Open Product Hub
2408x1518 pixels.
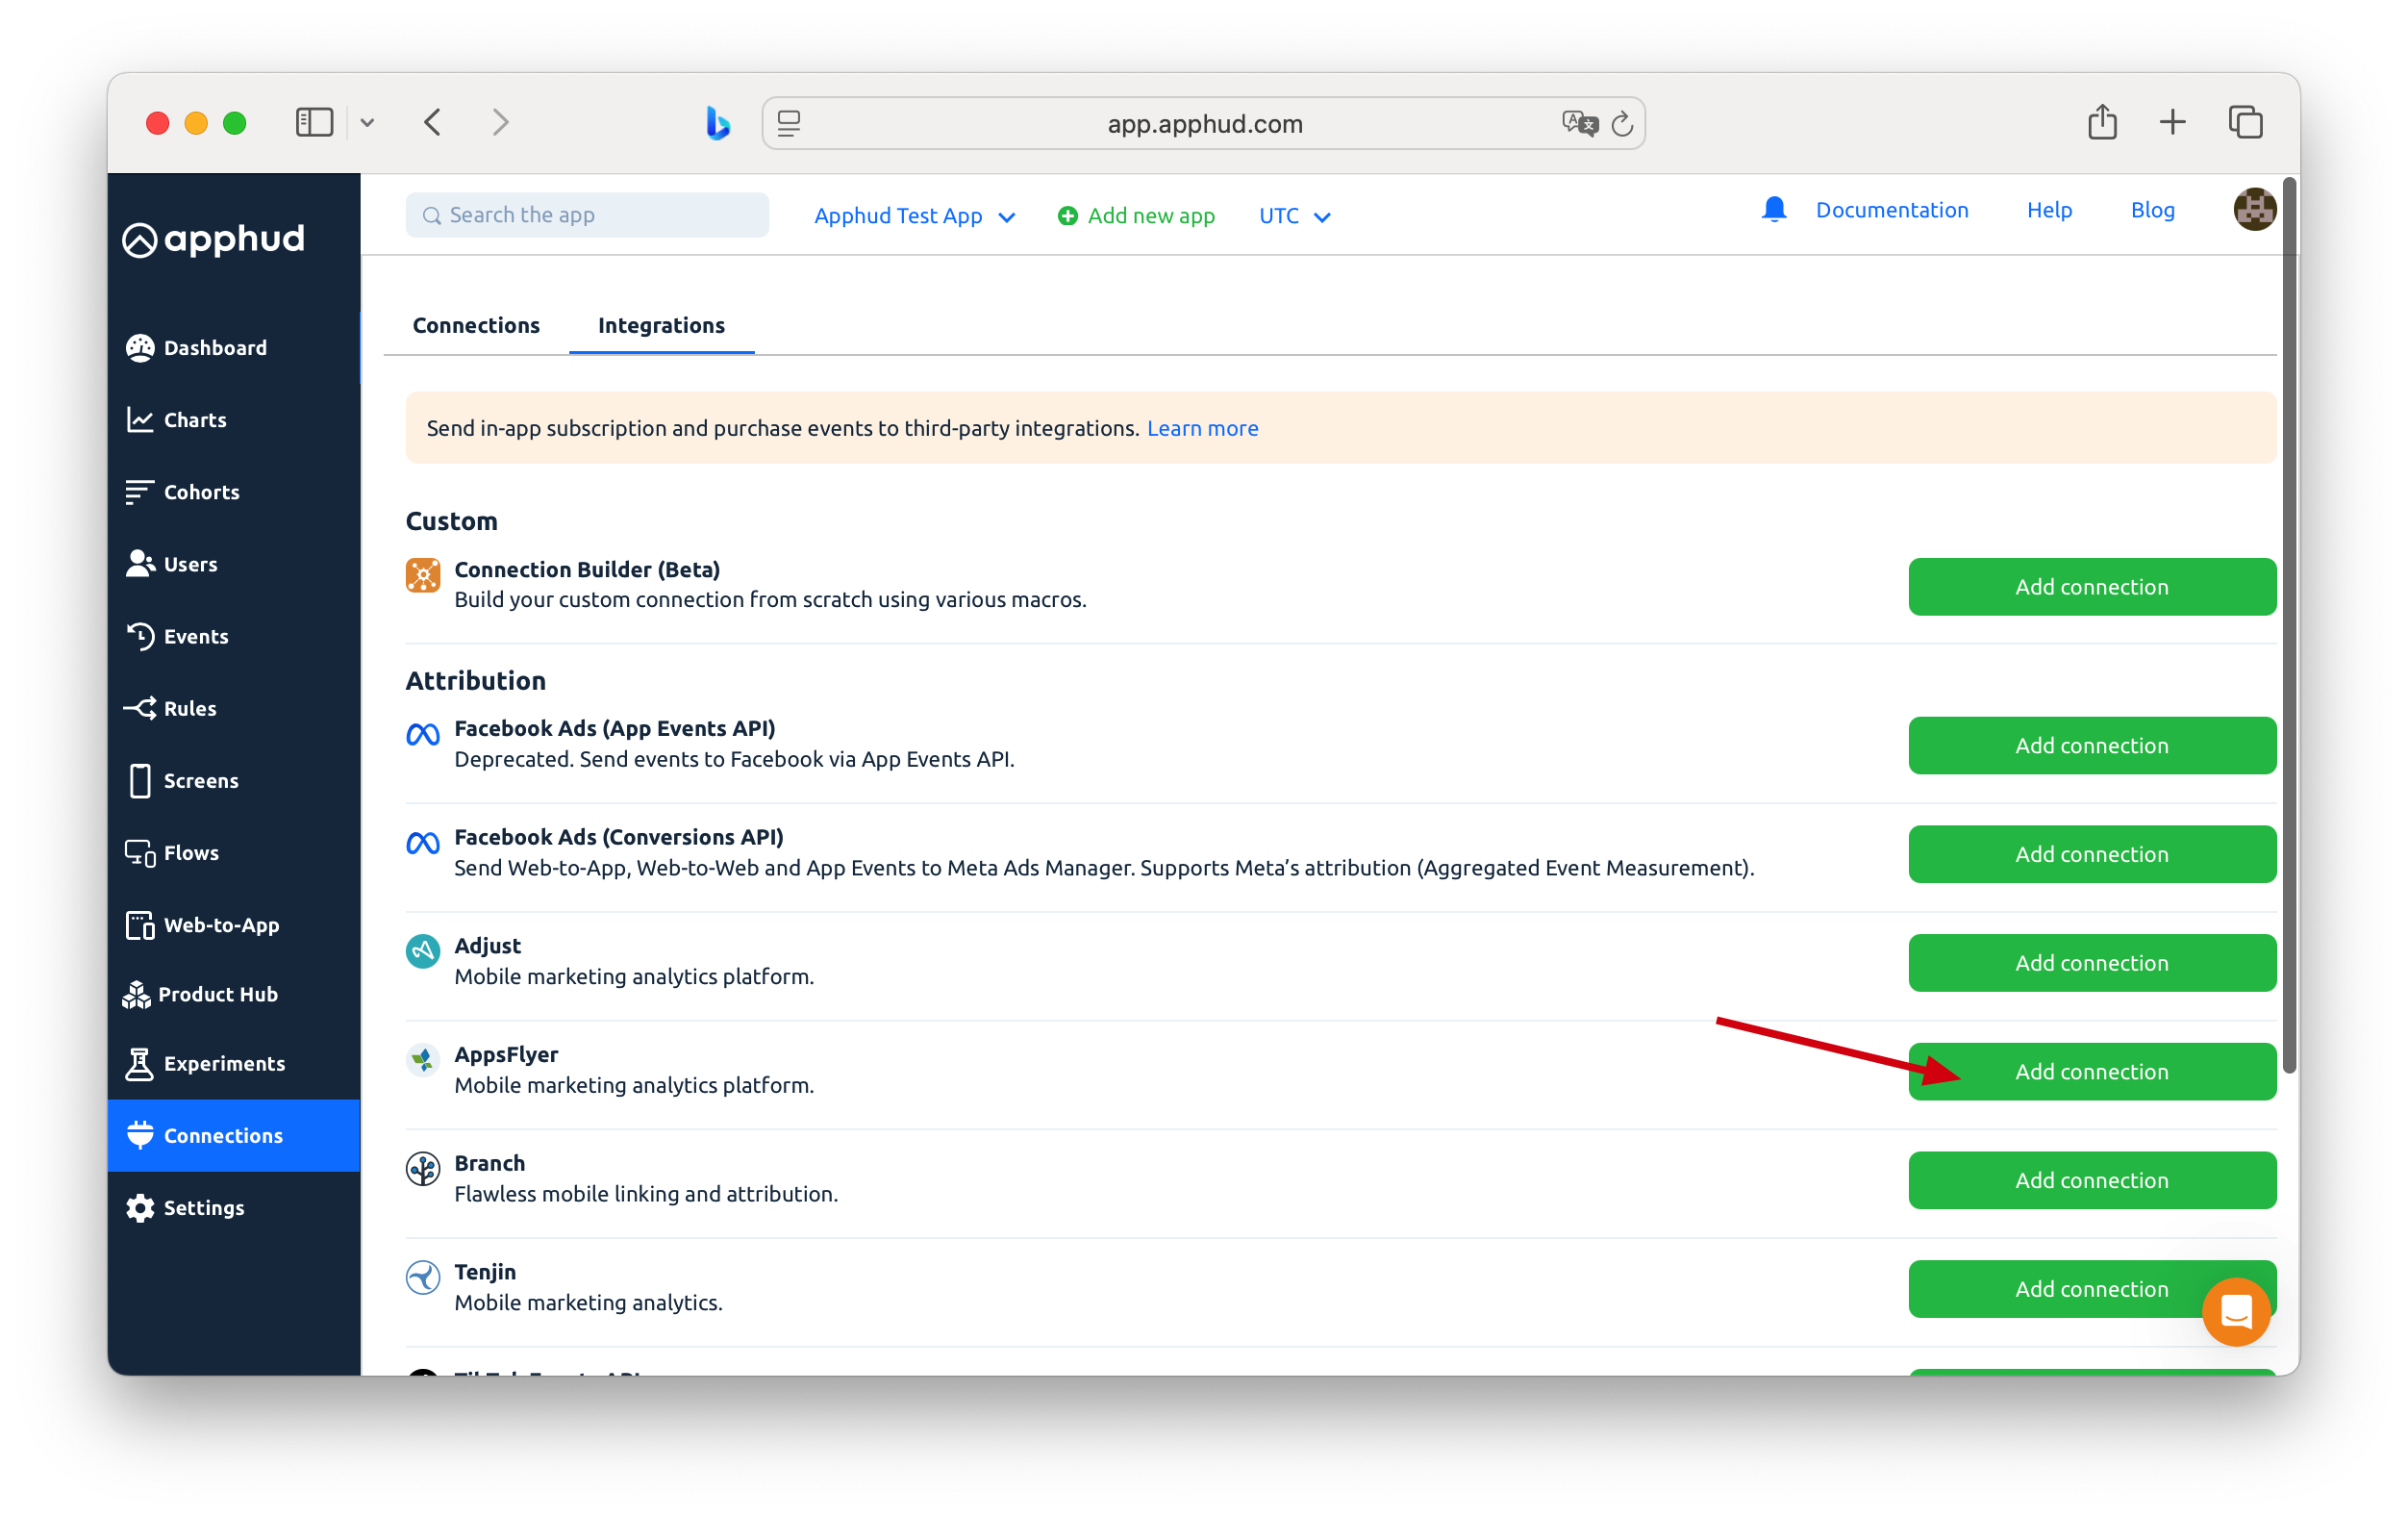click(x=233, y=994)
